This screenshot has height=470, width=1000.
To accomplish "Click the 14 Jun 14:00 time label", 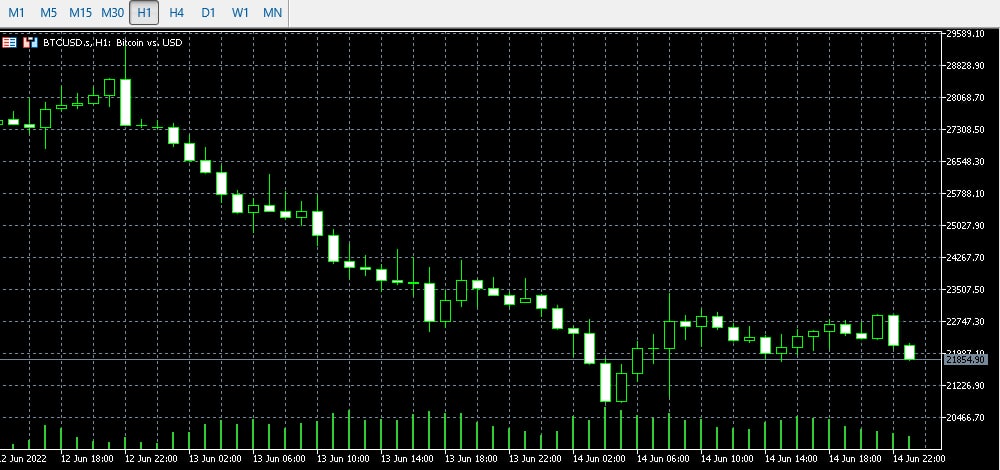I will coord(791,459).
